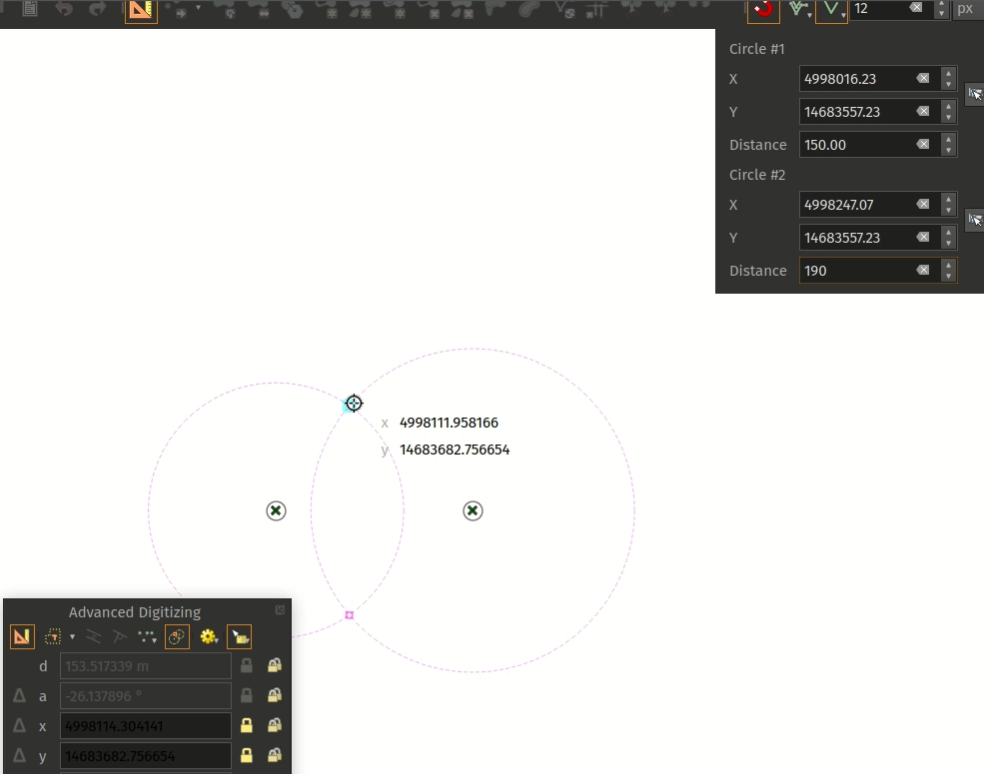Toggle the snapping magnet icon
This screenshot has width=984, height=774.
click(763, 9)
